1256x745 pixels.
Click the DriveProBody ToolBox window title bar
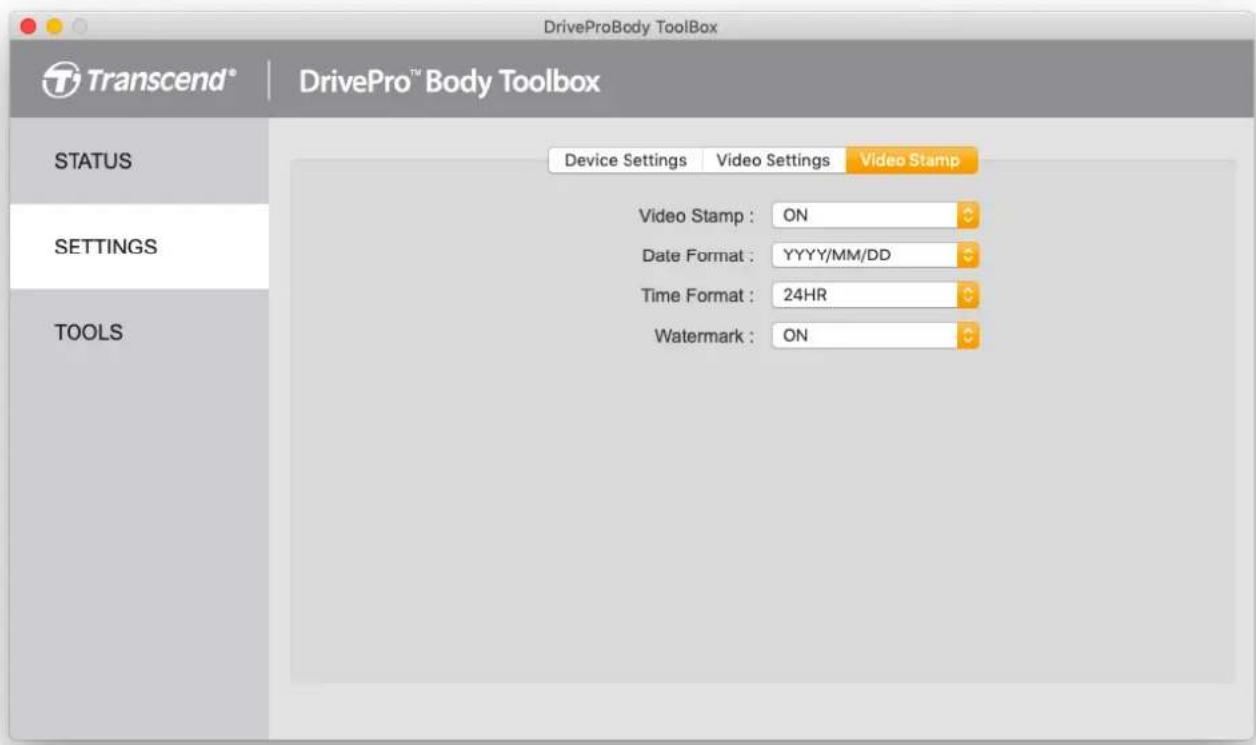click(x=630, y=27)
